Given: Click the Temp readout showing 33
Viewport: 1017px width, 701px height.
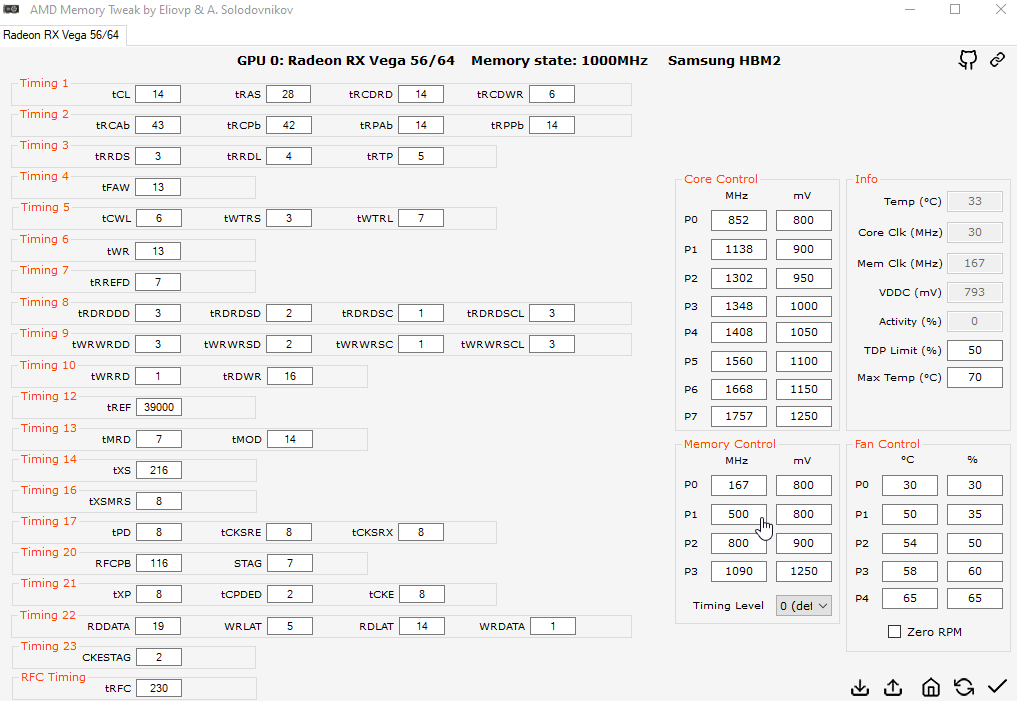Looking at the screenshot, I should click(x=975, y=201).
